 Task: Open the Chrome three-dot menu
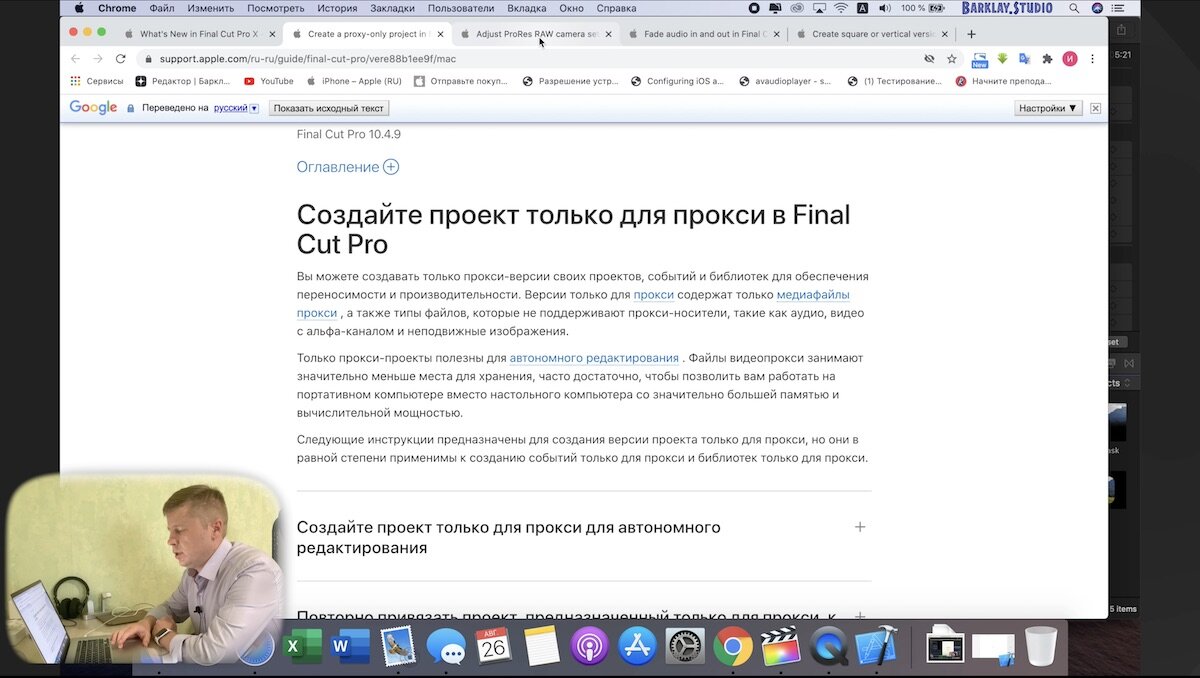coord(1092,59)
